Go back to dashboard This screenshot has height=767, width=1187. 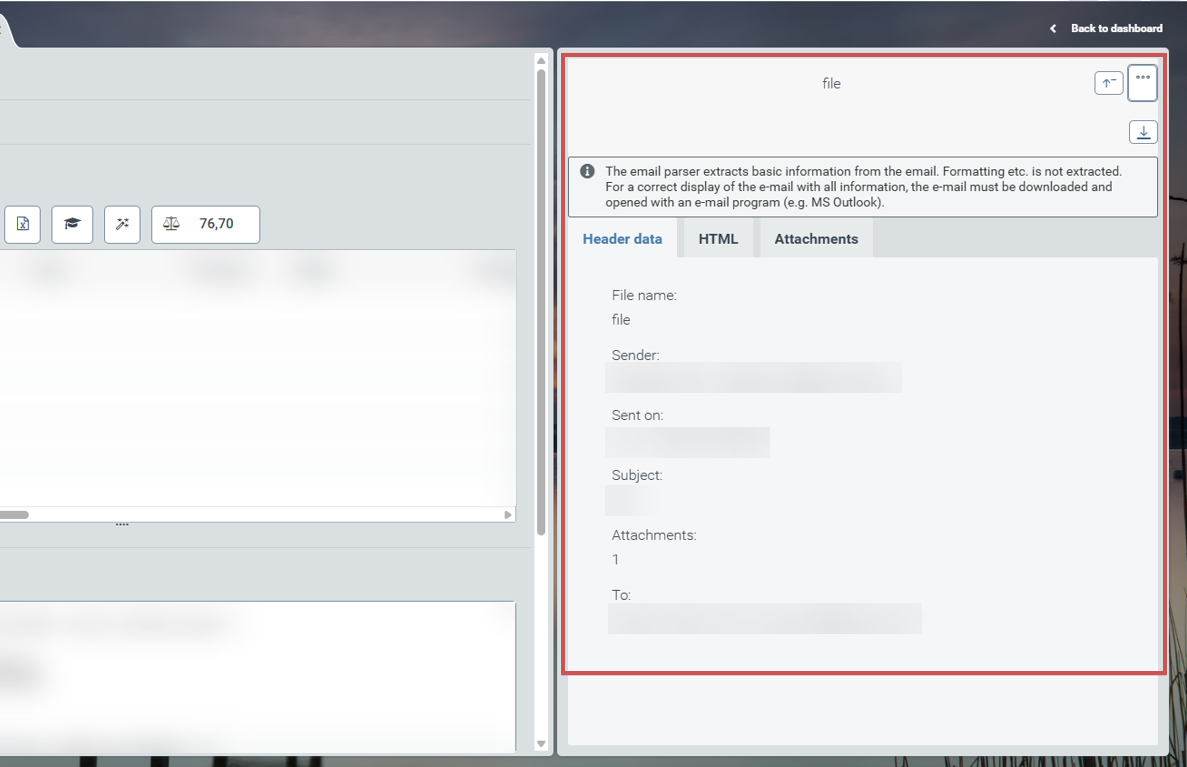(x=1116, y=29)
